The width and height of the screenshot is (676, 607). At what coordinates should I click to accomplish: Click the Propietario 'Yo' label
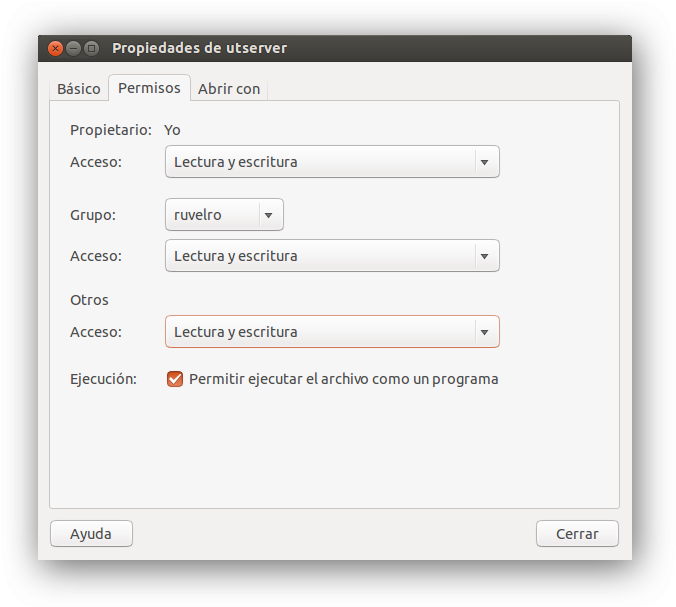pyautogui.click(x=172, y=130)
